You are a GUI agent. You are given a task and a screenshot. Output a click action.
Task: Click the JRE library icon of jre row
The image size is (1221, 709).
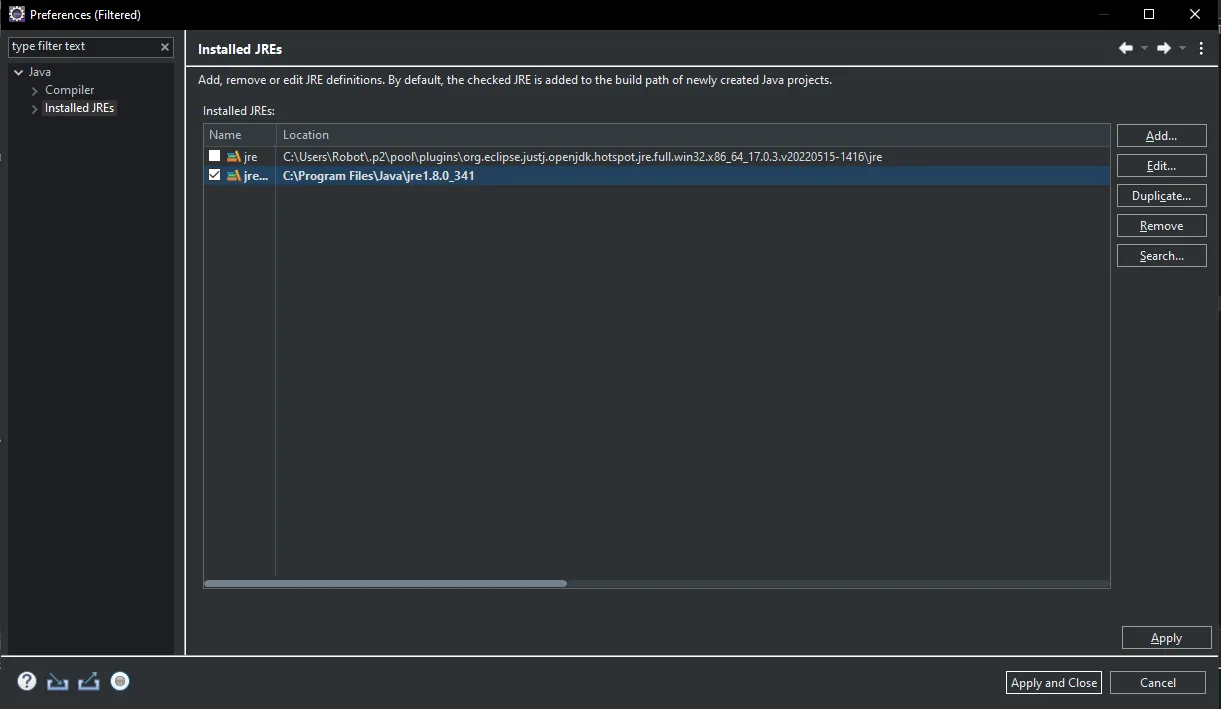234,157
